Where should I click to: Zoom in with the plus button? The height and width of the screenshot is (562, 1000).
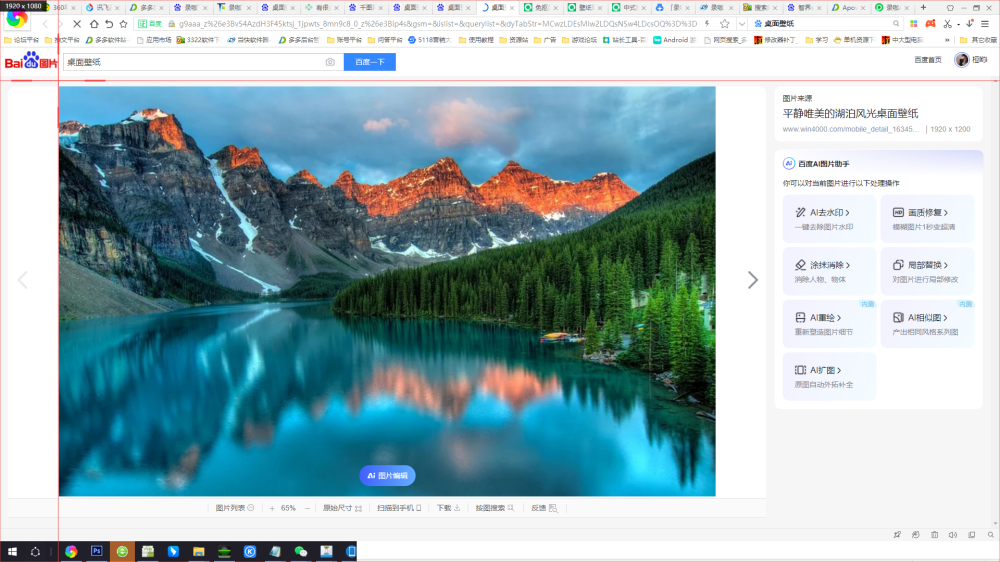tap(272, 508)
